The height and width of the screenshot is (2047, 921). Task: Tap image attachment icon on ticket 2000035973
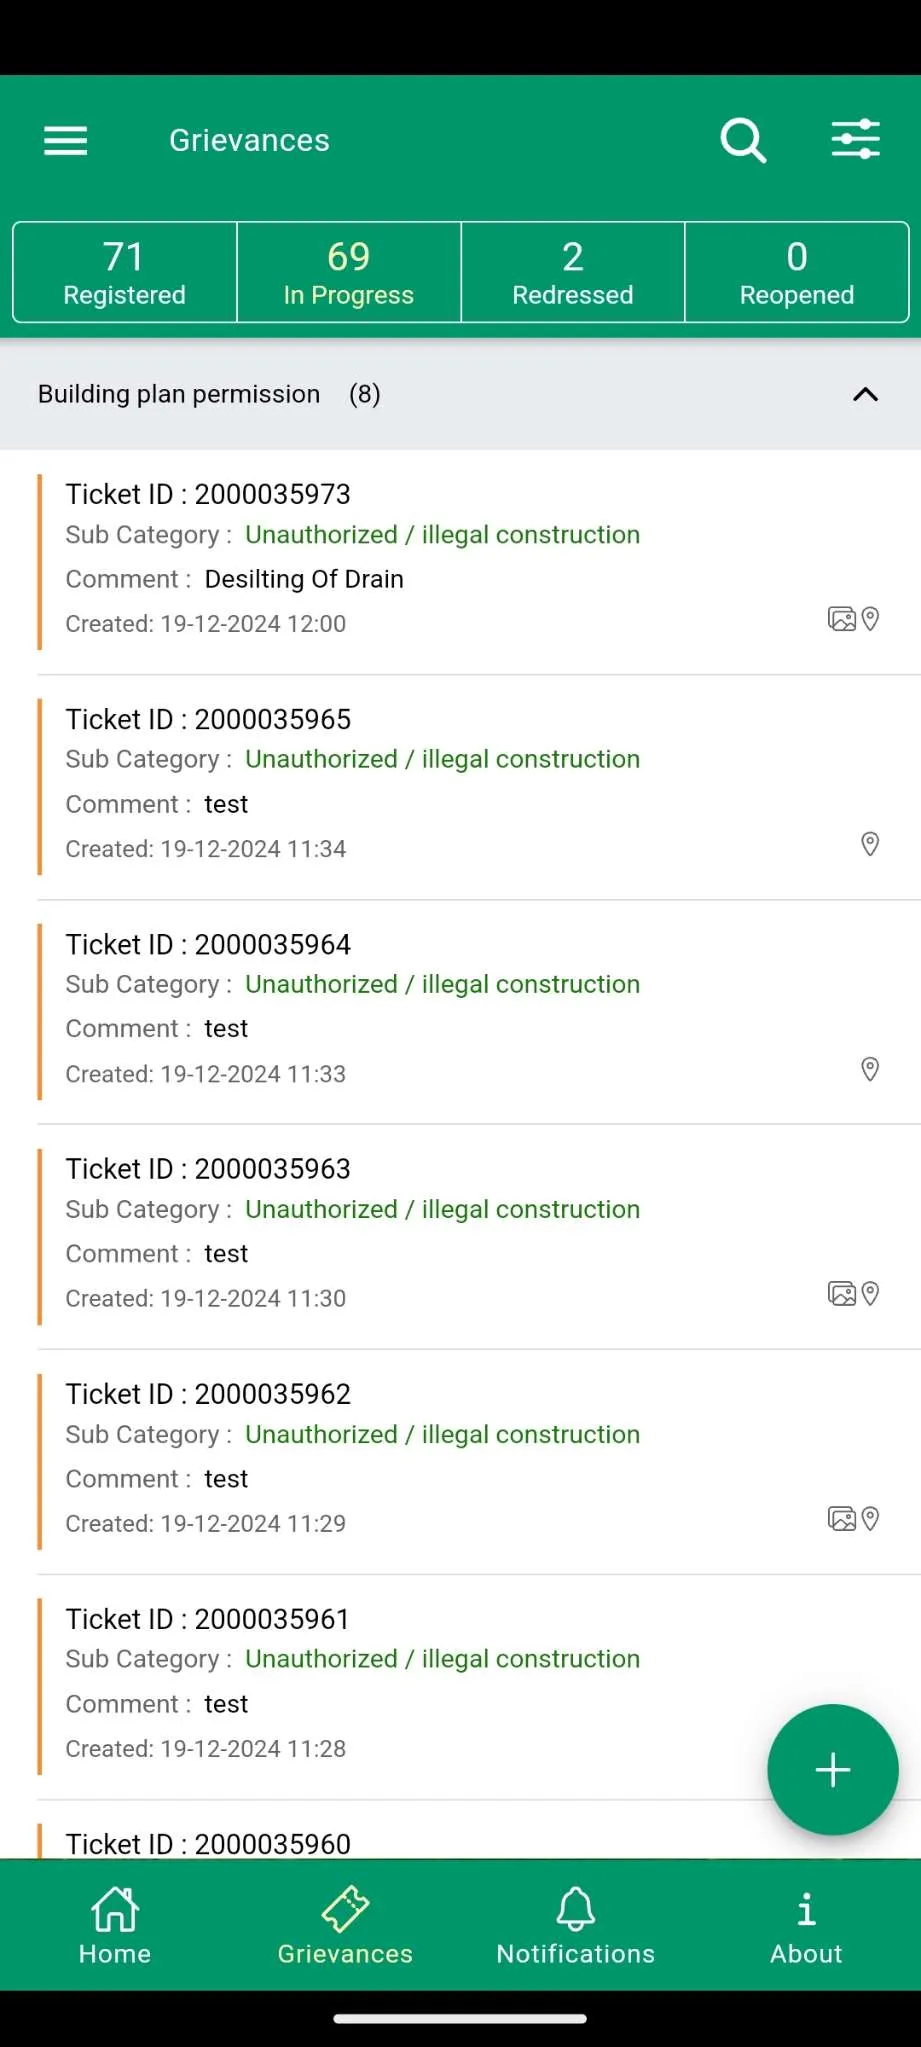tap(842, 620)
